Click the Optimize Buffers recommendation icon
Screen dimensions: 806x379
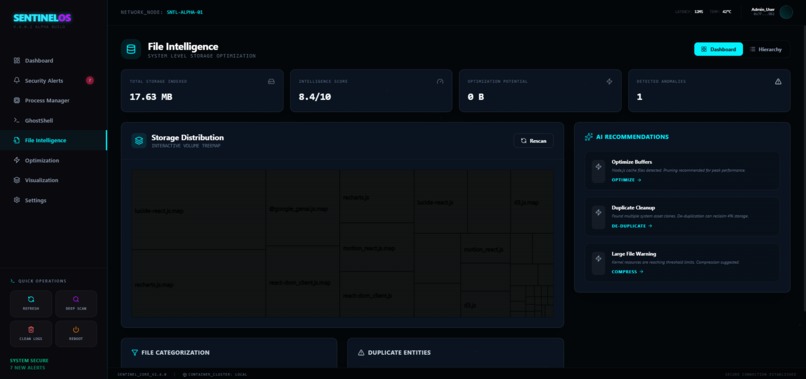598,167
